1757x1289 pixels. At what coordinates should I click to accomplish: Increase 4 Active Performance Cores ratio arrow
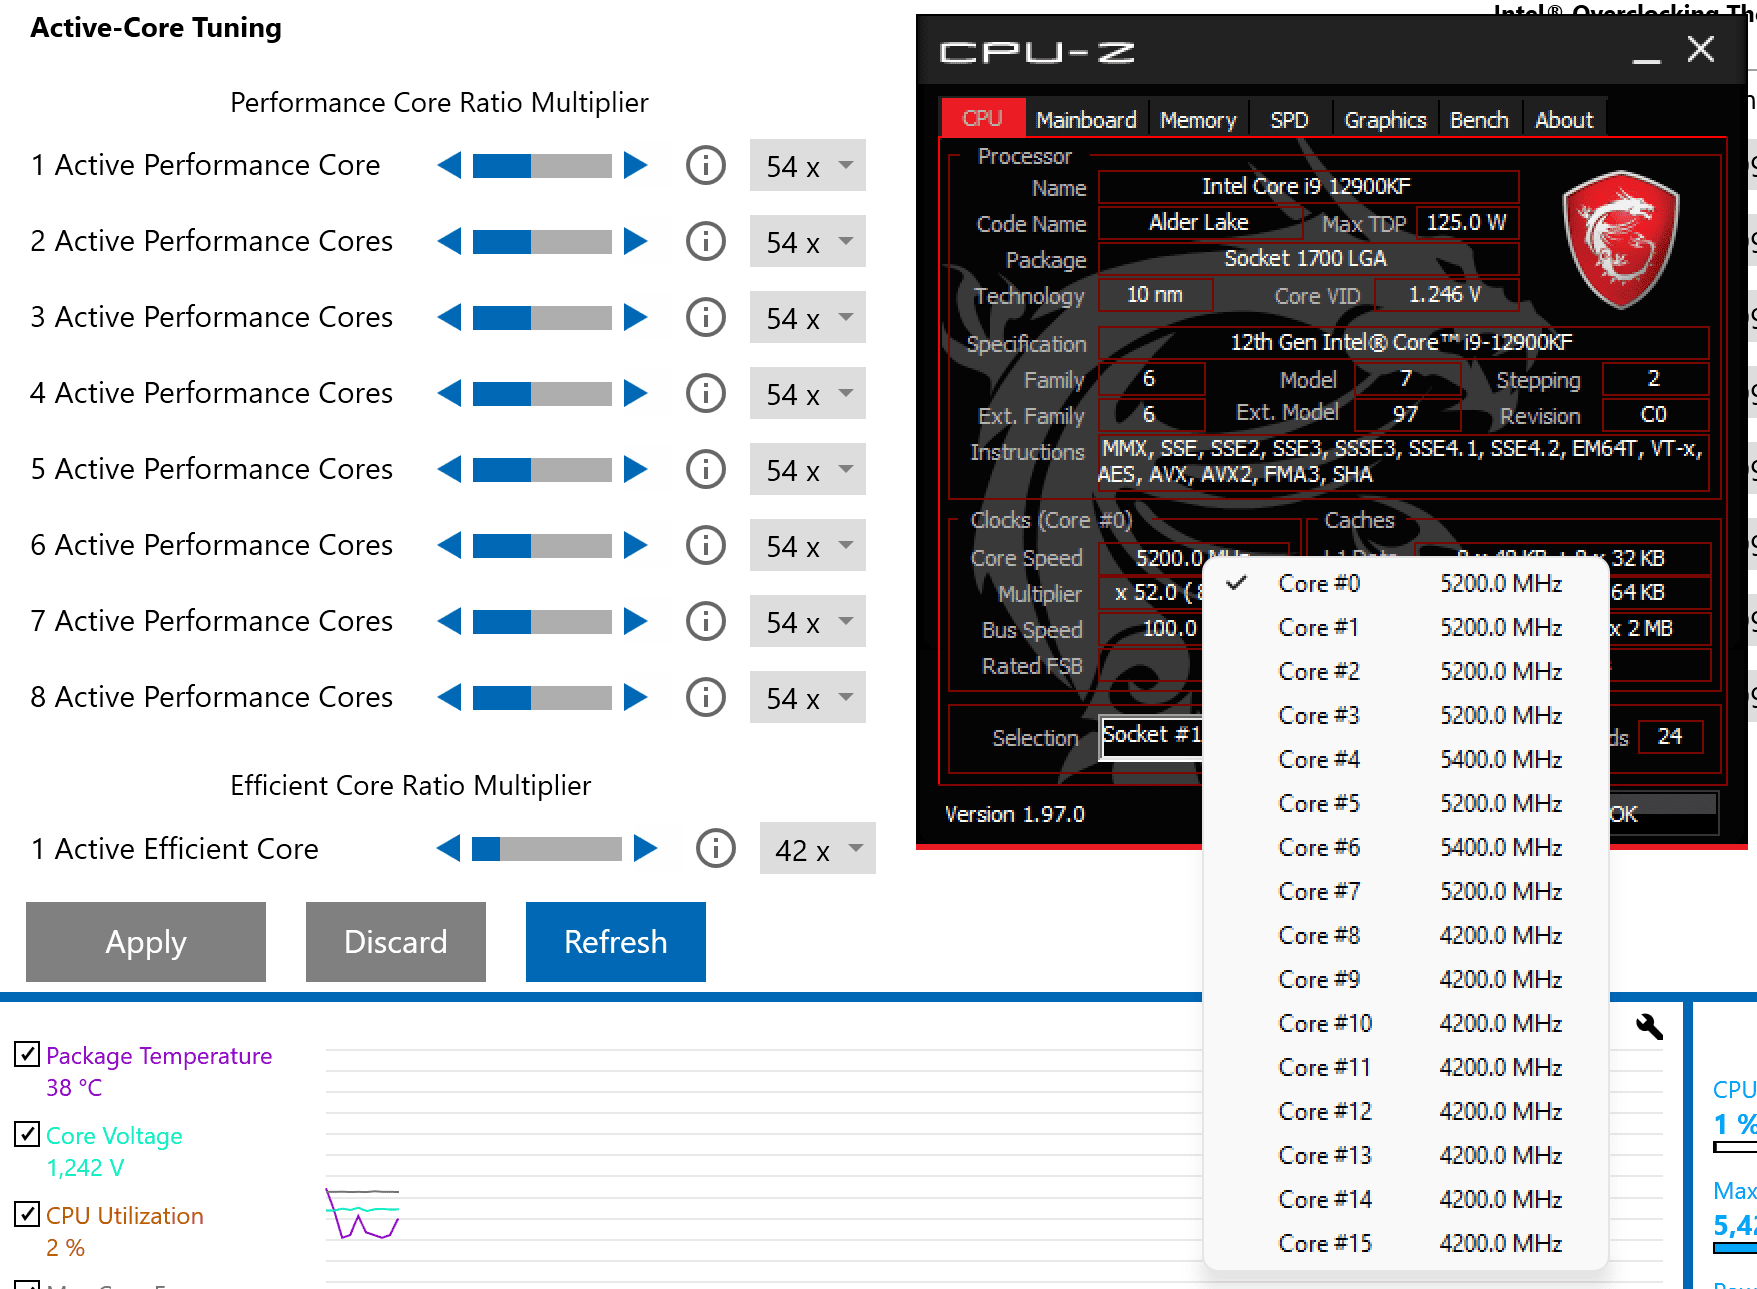click(636, 393)
